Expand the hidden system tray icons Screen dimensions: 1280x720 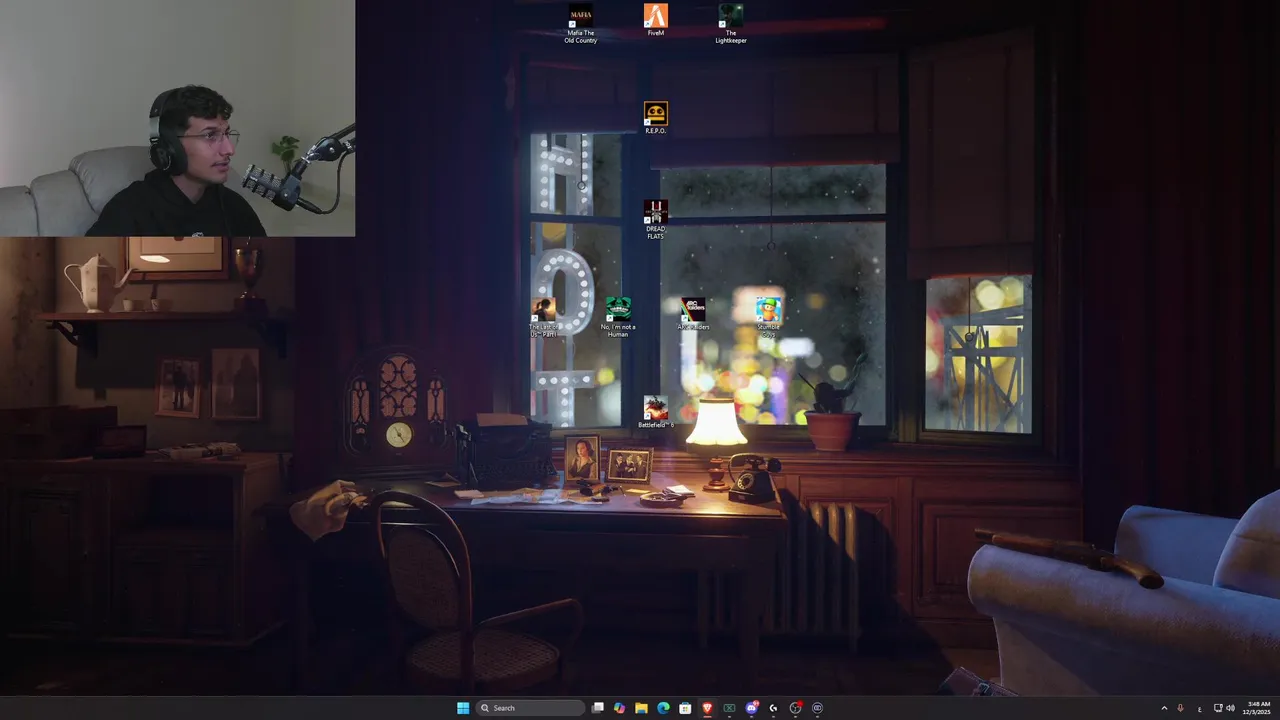tap(1164, 708)
